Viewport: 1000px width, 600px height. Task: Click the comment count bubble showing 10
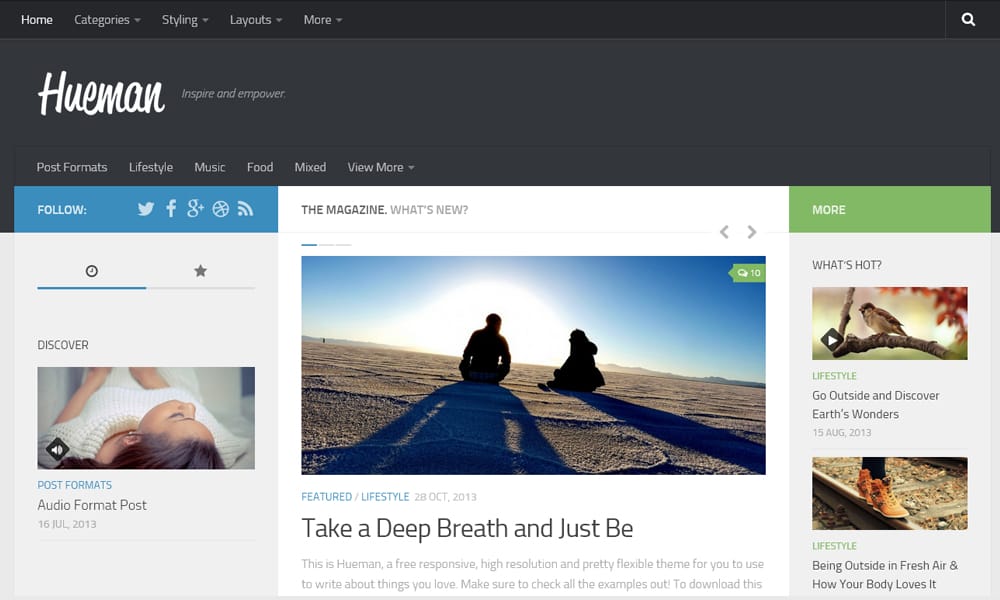point(748,273)
